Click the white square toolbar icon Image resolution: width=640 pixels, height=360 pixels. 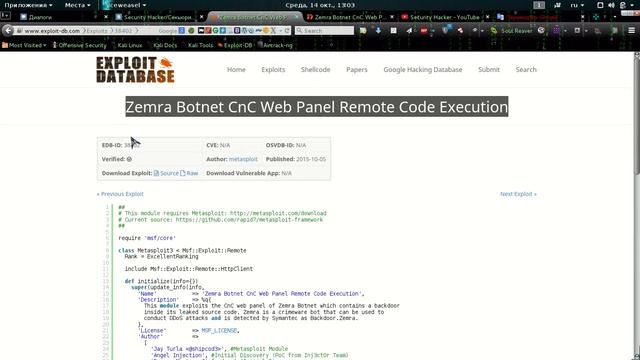coord(393,31)
